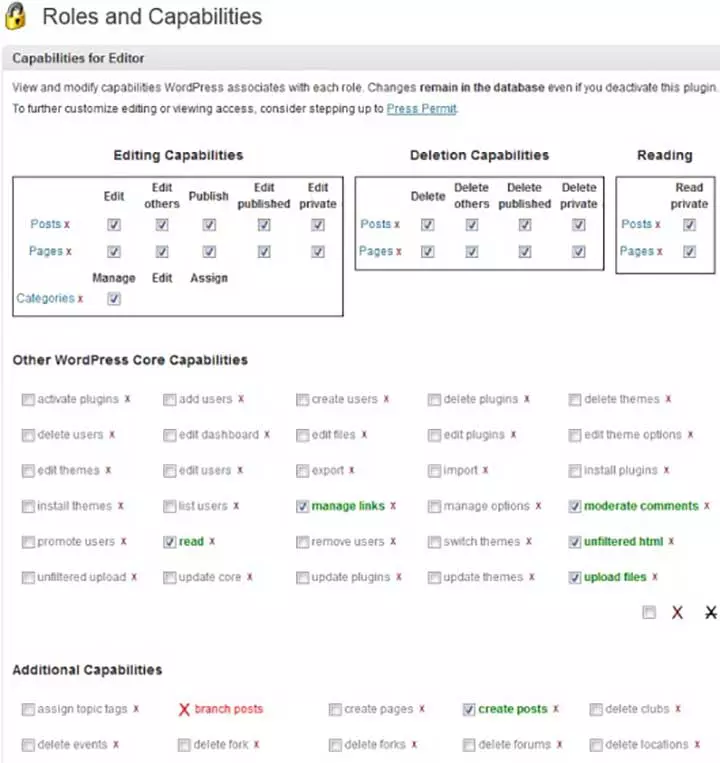Click the red x next to moderate comments
This screenshot has height=763, width=720.
[706, 506]
